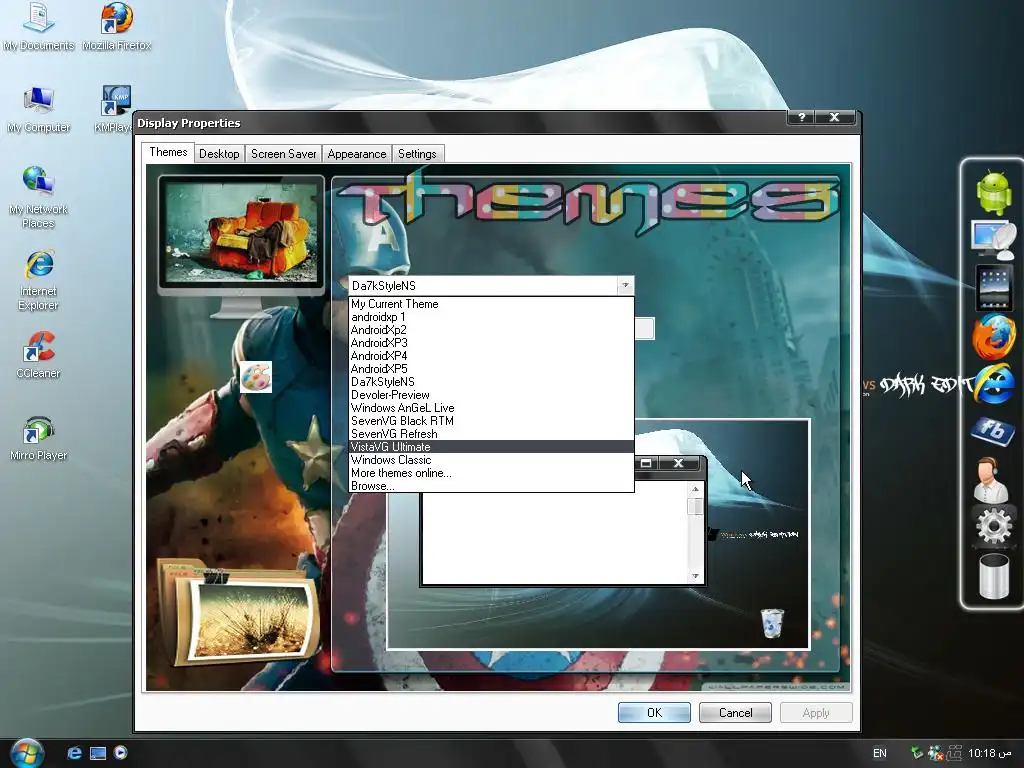Launch Internet Explorer from the side dock
The image size is (1024, 768).
(995, 385)
